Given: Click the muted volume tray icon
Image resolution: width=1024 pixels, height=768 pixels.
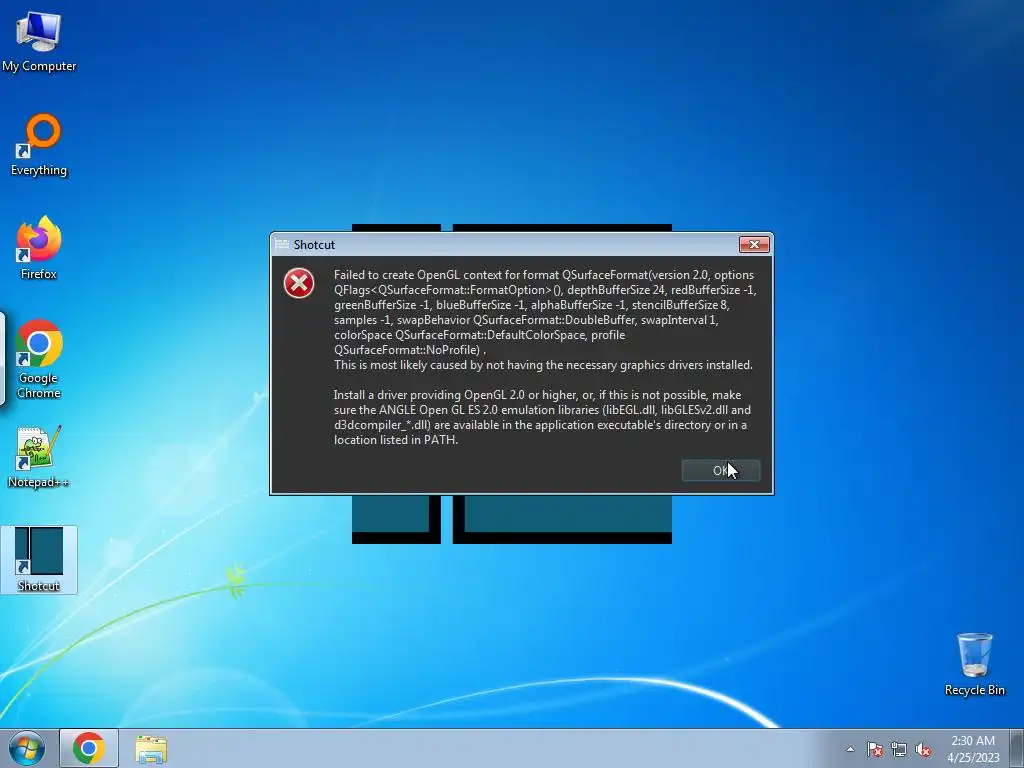Looking at the screenshot, I should (x=923, y=749).
